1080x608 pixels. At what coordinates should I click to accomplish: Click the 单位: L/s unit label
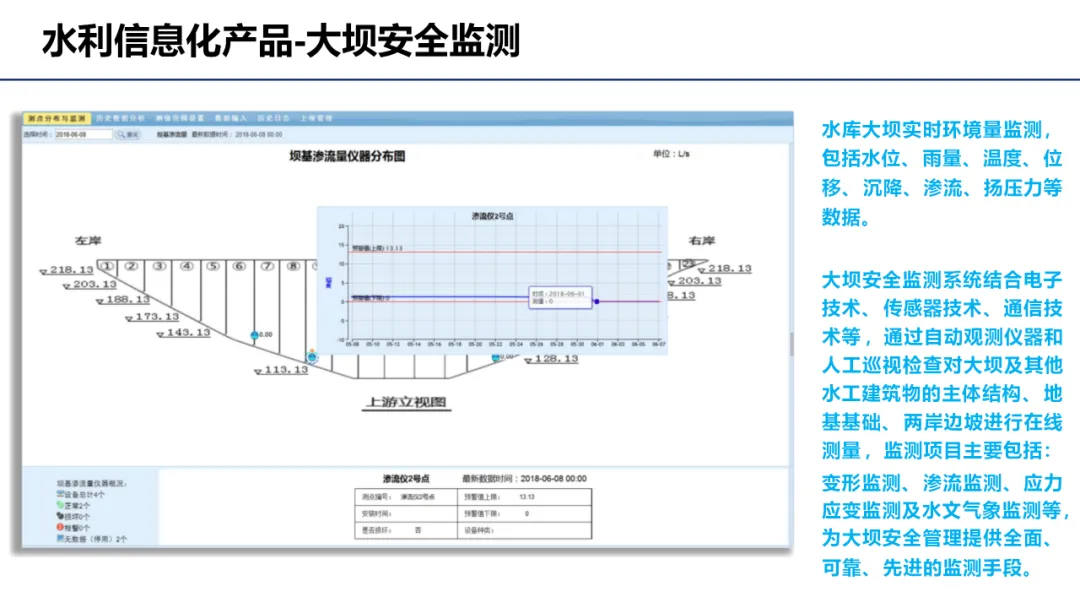click(x=672, y=154)
